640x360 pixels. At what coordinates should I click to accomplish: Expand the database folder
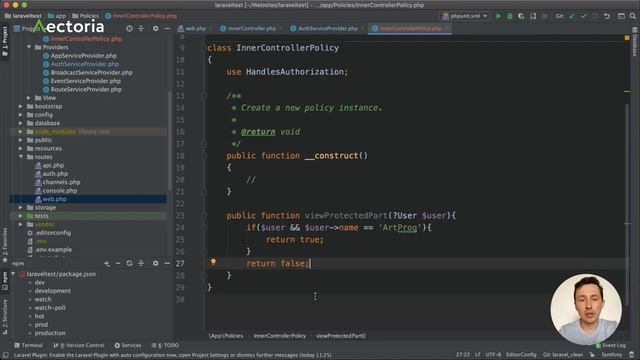pyautogui.click(x=20, y=123)
